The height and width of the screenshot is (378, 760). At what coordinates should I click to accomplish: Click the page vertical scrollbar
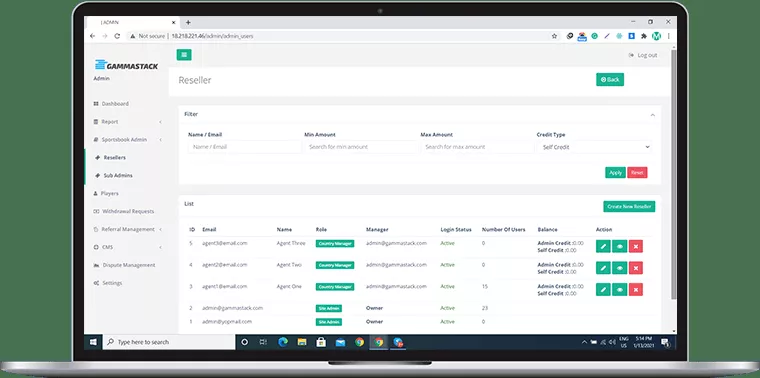click(673, 174)
